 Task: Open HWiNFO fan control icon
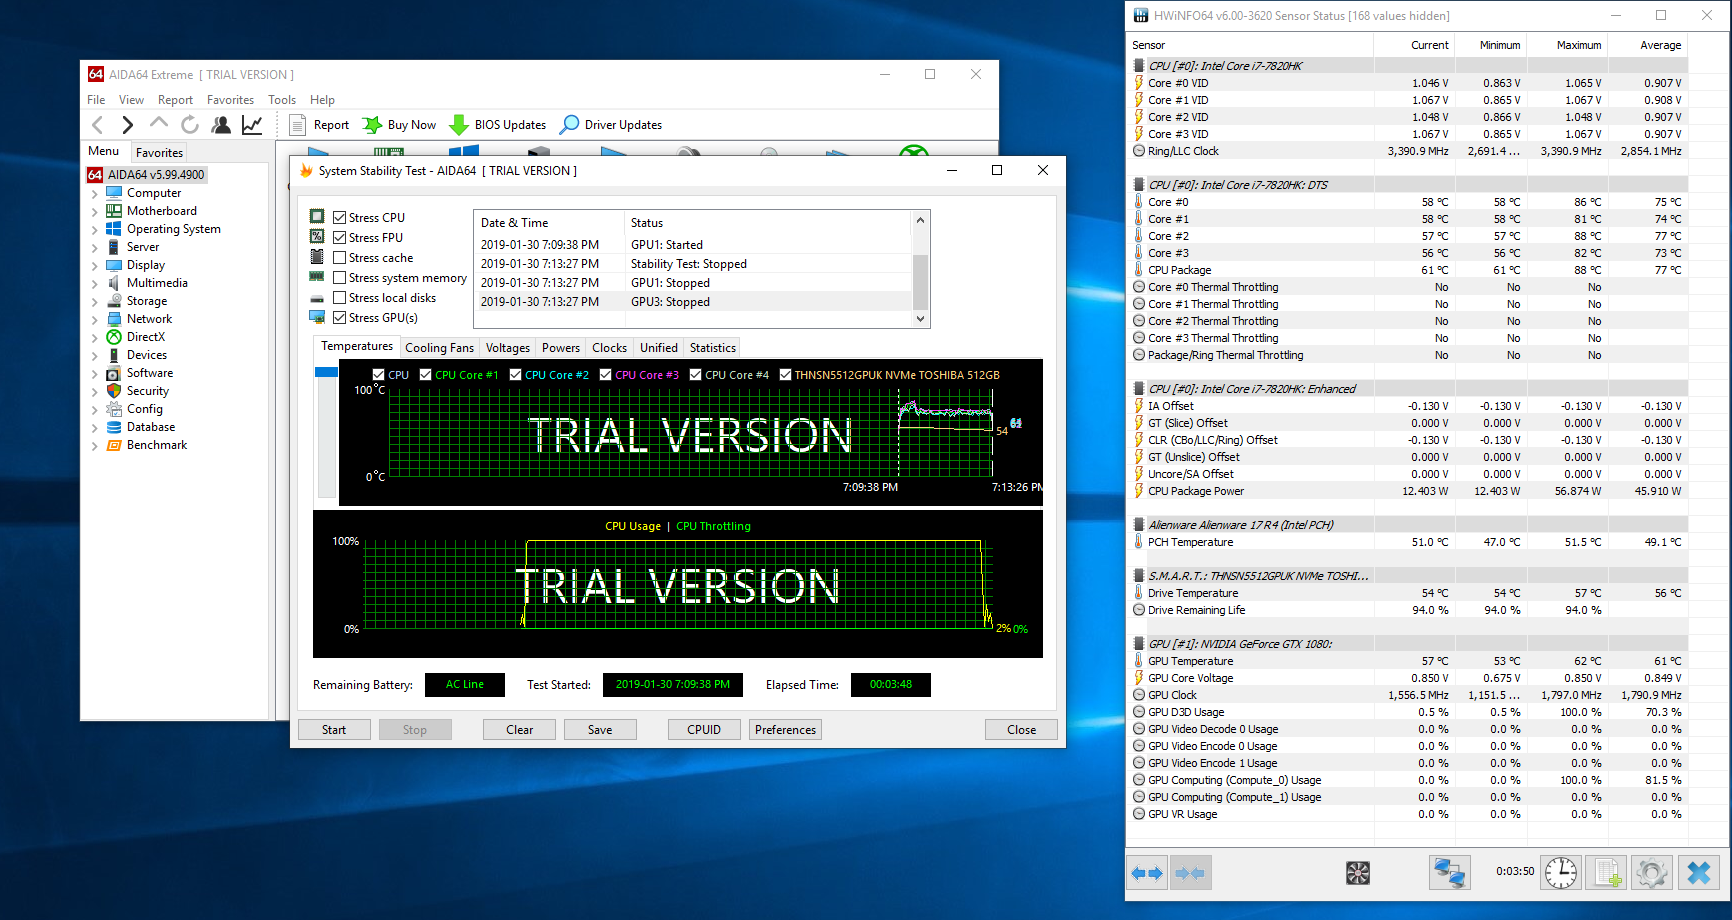(x=1357, y=873)
